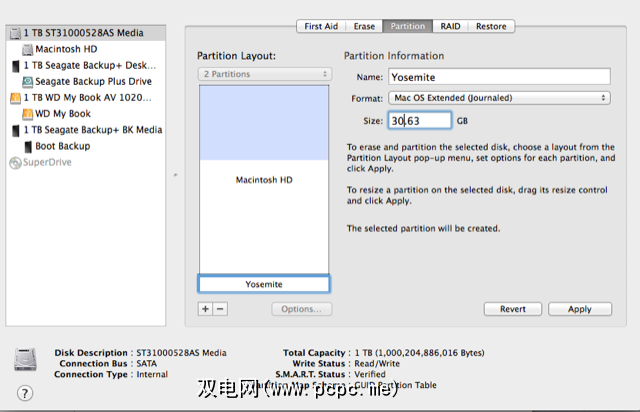Select 1 TB ST31000528AS Media in sidebar
The height and width of the screenshot is (412, 640).
click(x=86, y=33)
